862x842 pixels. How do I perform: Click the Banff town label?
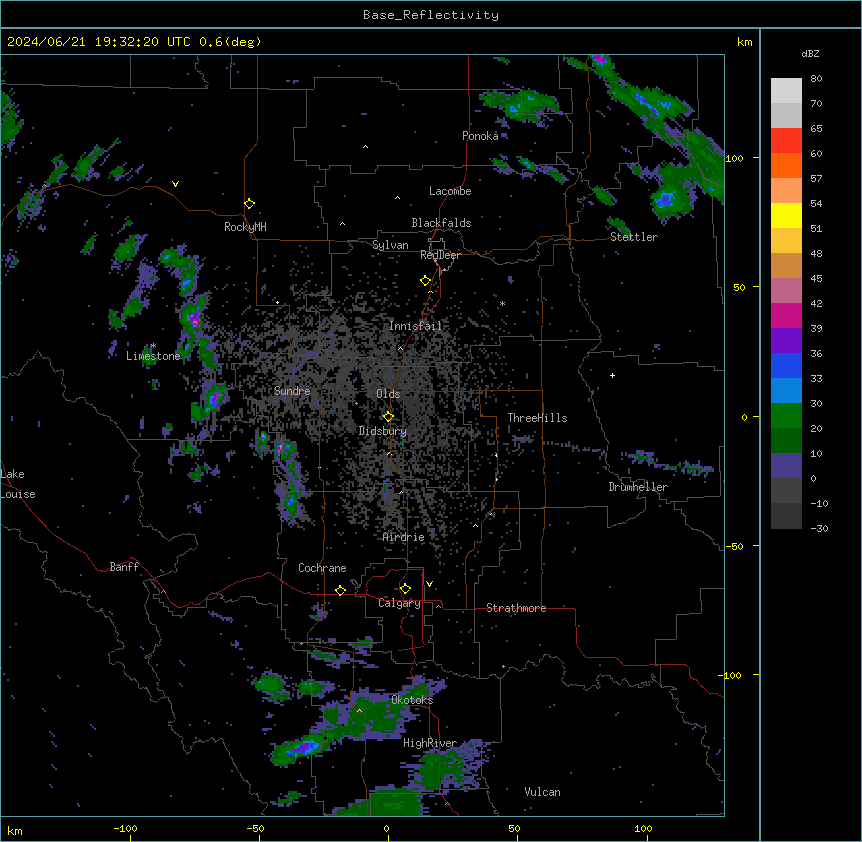point(124,567)
